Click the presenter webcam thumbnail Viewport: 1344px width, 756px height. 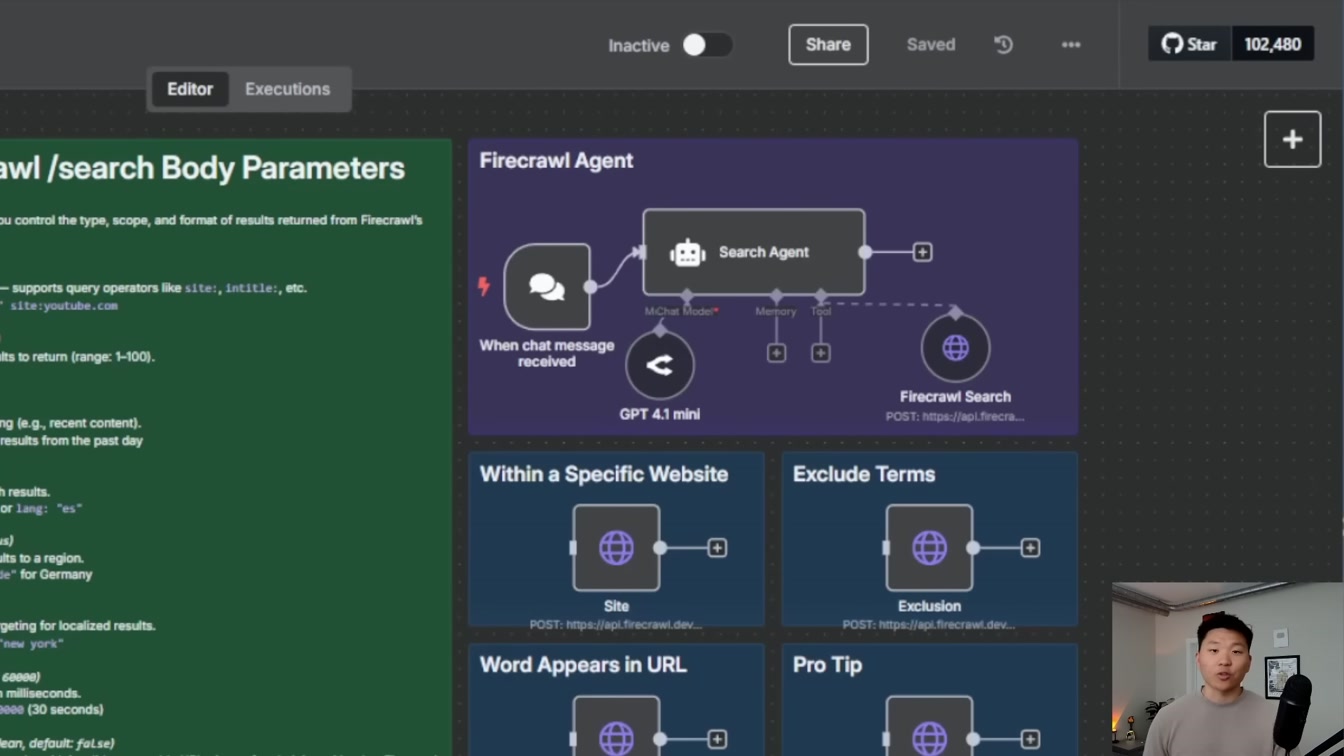(1228, 669)
